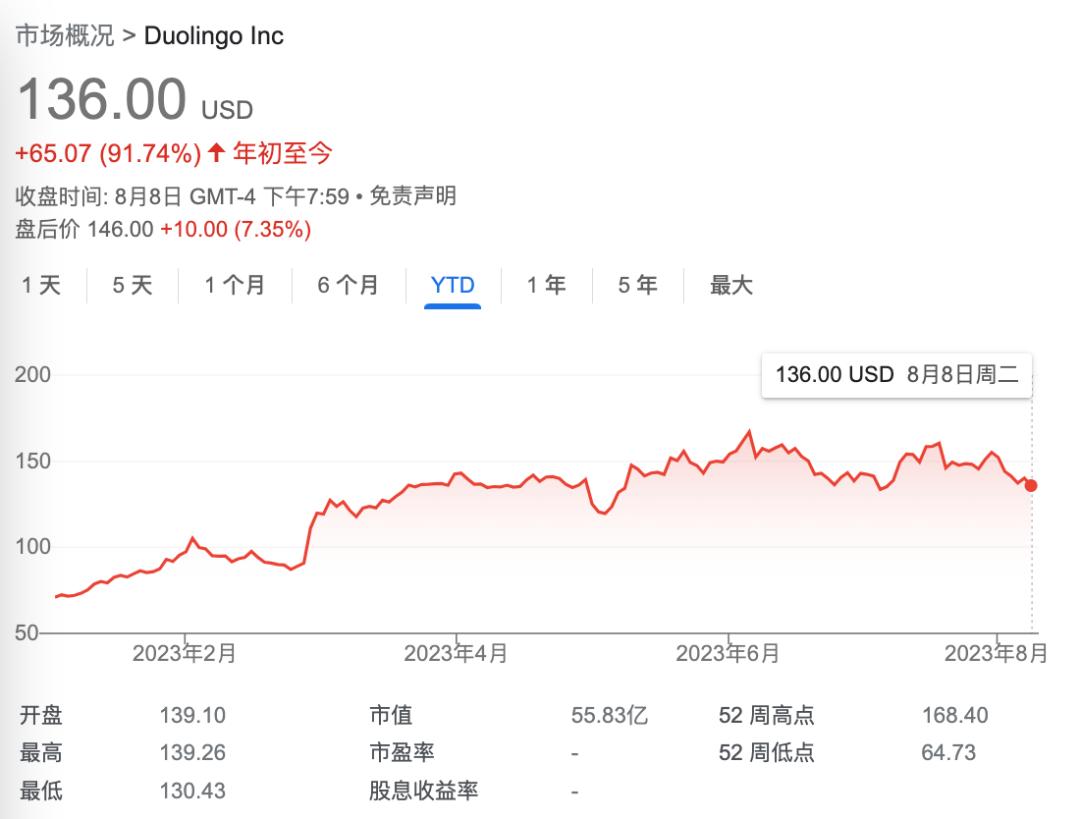Click the YTD range tab
1080x819 pixels.
452,285
